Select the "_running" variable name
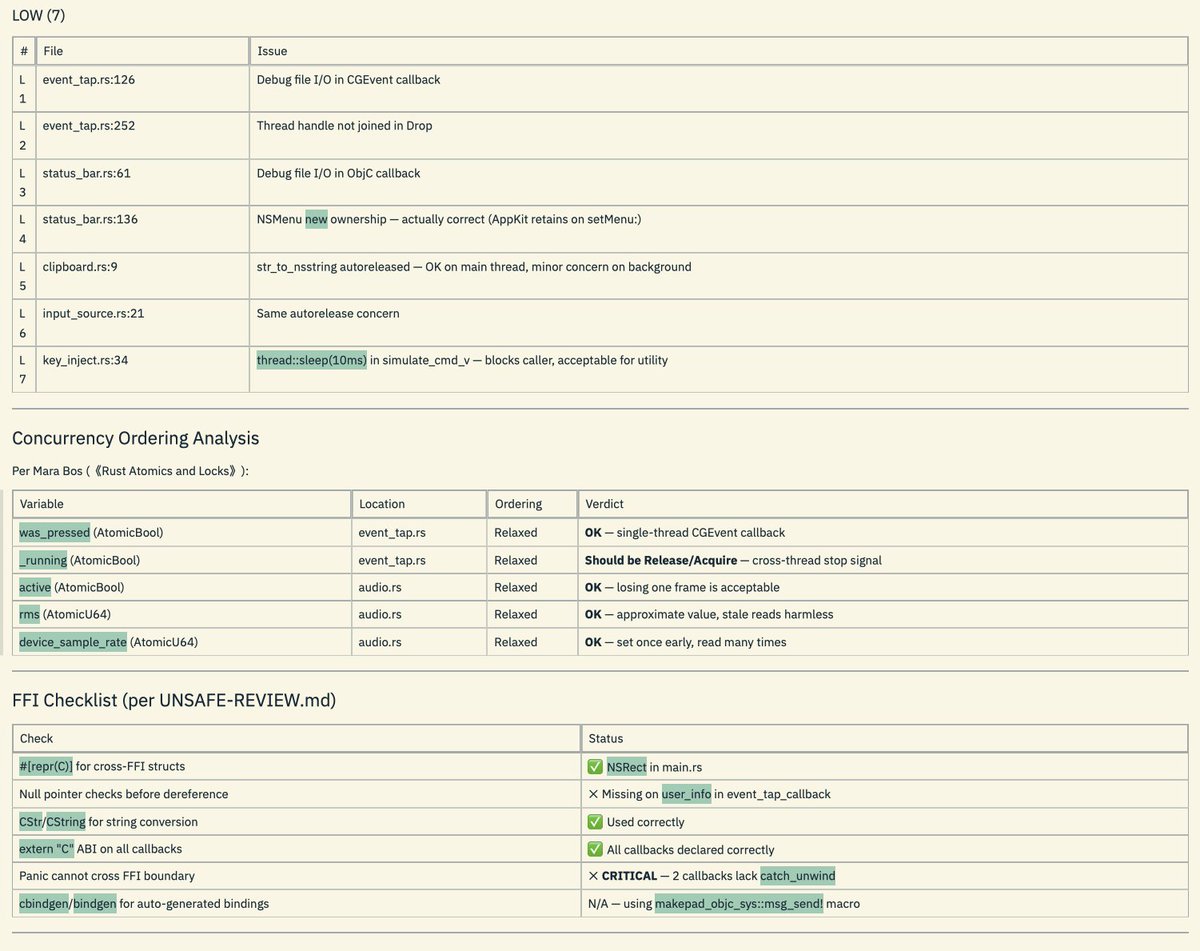Image resolution: width=1200 pixels, height=951 pixels. pyautogui.click(x=43, y=560)
